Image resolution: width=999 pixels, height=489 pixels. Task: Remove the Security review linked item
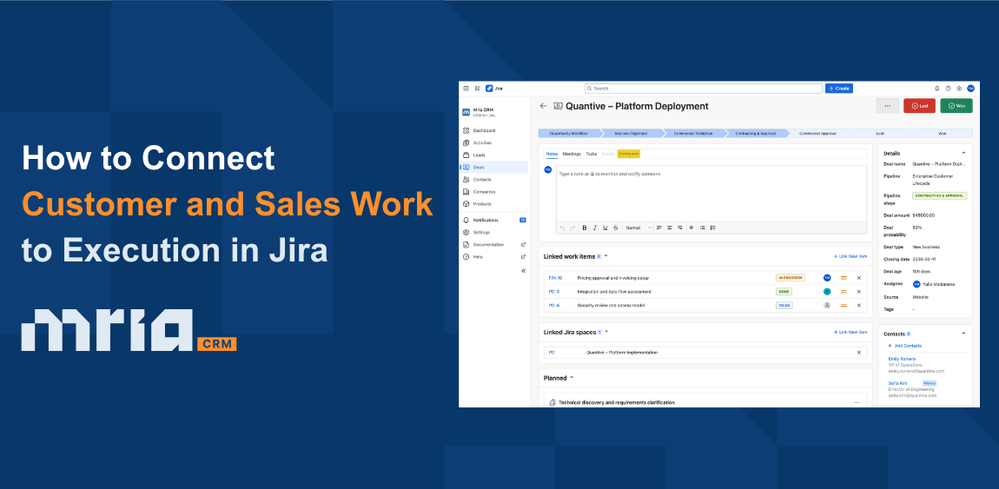coord(858,305)
